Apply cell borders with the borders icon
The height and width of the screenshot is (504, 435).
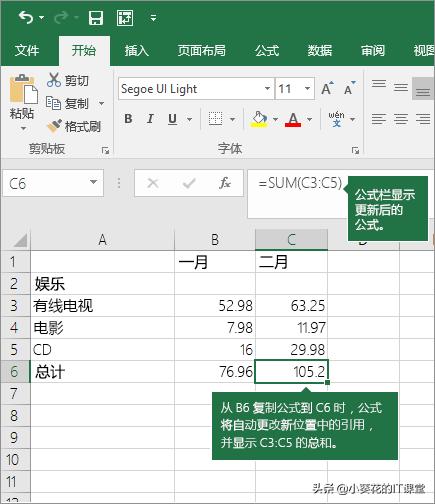click(215, 119)
